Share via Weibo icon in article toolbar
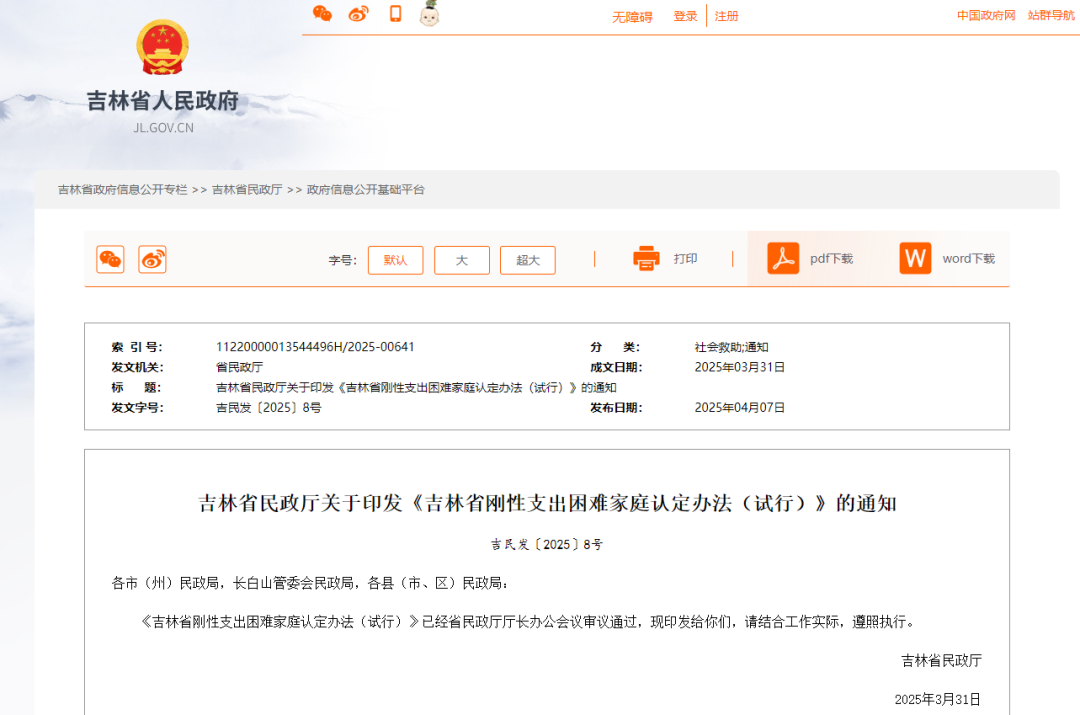 [x=152, y=259]
